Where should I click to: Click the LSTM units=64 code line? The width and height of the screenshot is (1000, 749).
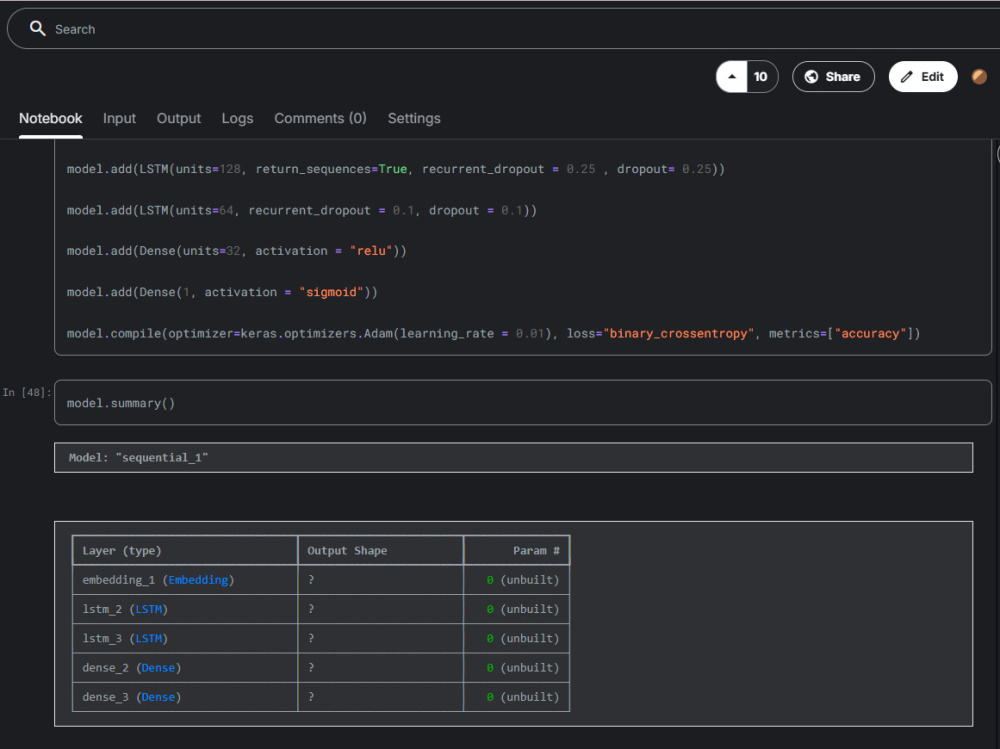tap(302, 211)
